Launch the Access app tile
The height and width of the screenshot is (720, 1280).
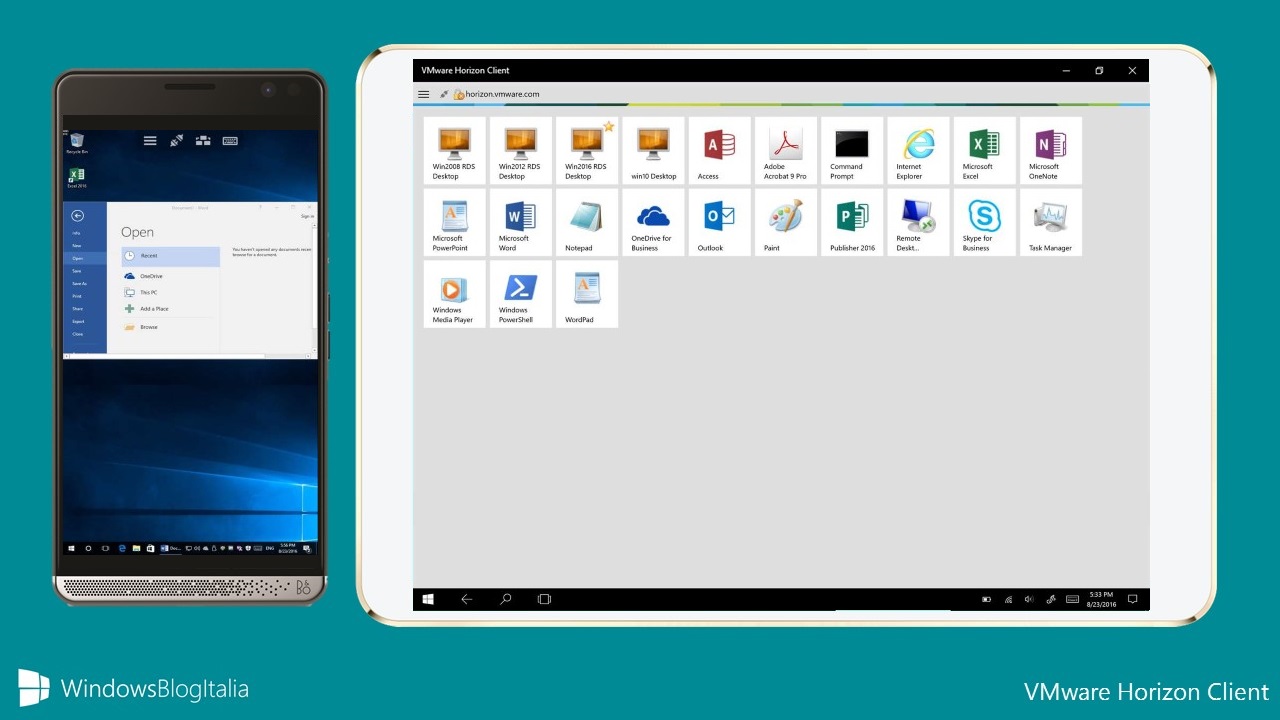point(720,151)
